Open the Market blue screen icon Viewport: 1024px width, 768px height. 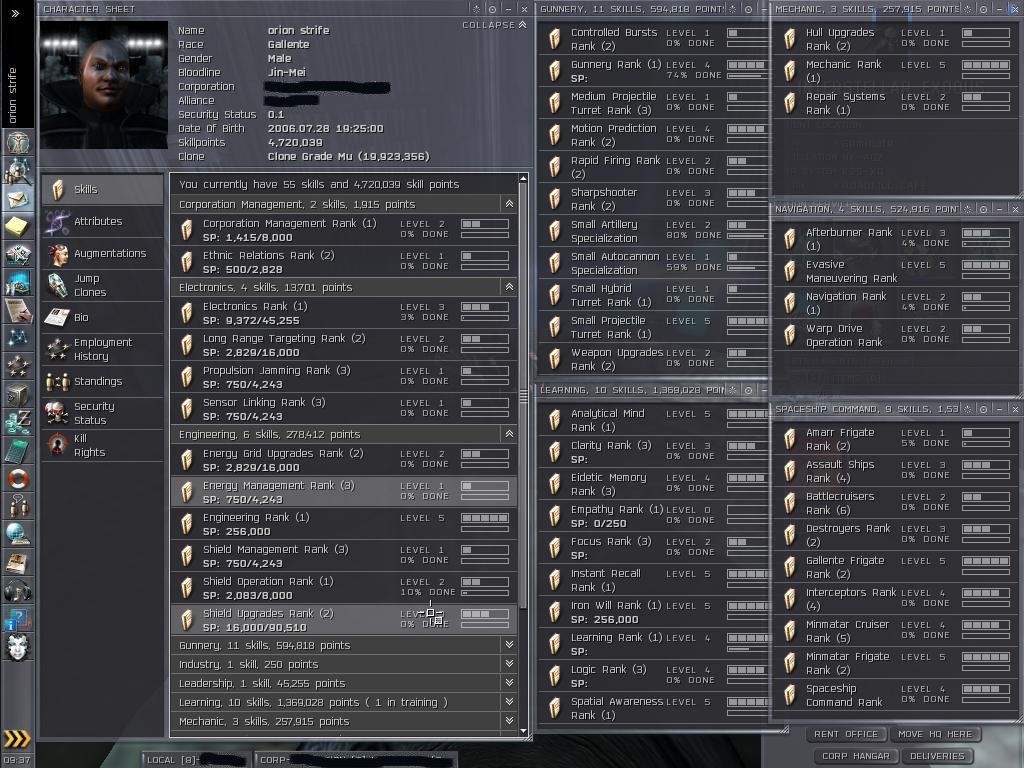click(18, 283)
